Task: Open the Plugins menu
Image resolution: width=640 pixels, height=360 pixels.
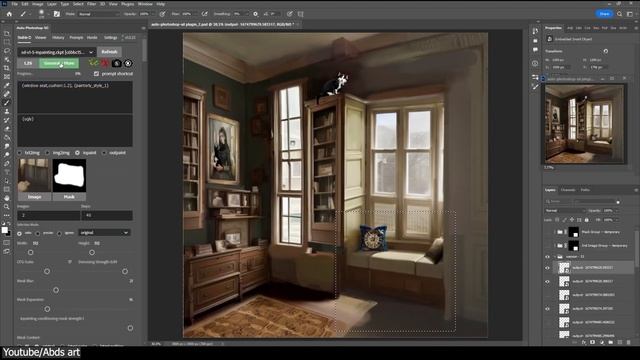Action: (127, 4)
